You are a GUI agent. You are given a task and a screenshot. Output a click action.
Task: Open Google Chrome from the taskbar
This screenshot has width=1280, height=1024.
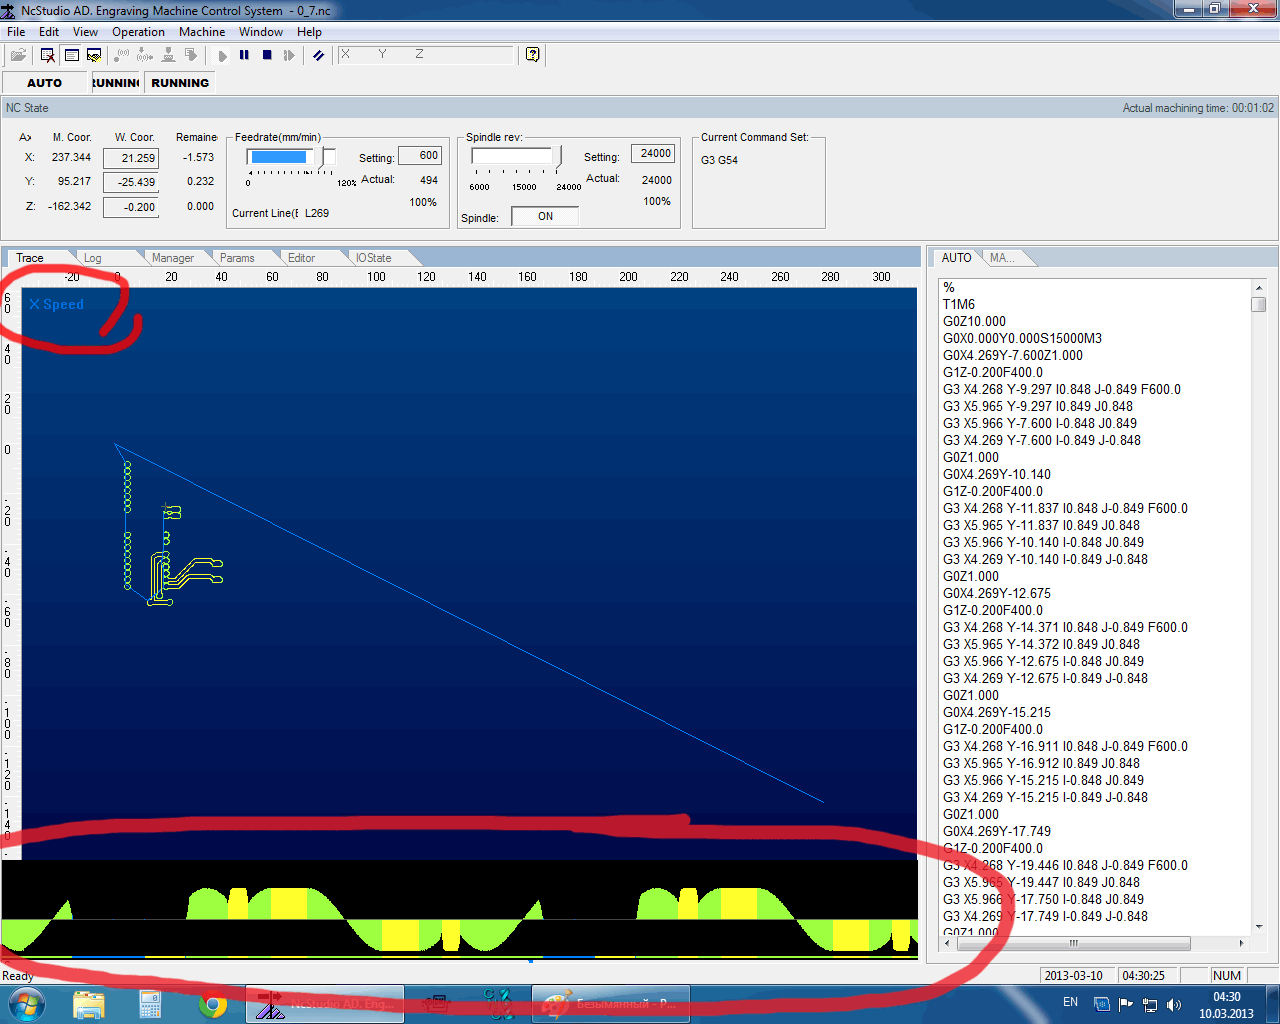tap(212, 1004)
